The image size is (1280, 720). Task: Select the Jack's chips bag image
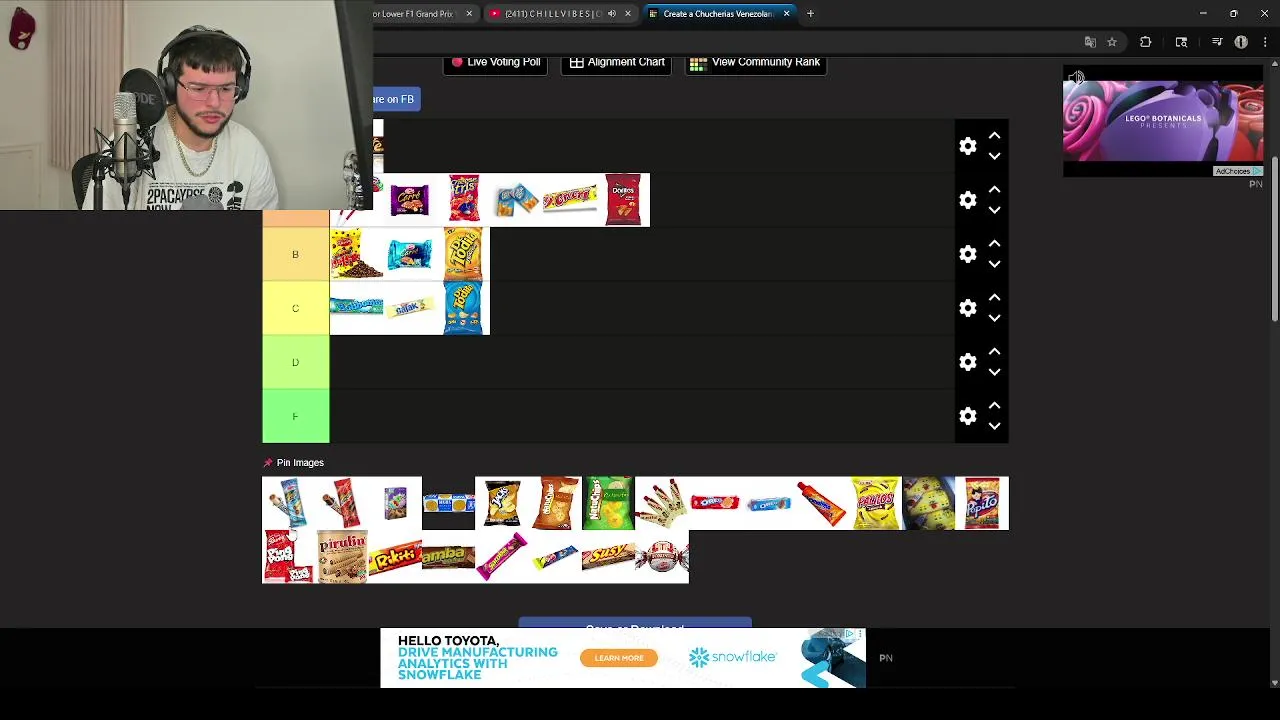(x=502, y=503)
